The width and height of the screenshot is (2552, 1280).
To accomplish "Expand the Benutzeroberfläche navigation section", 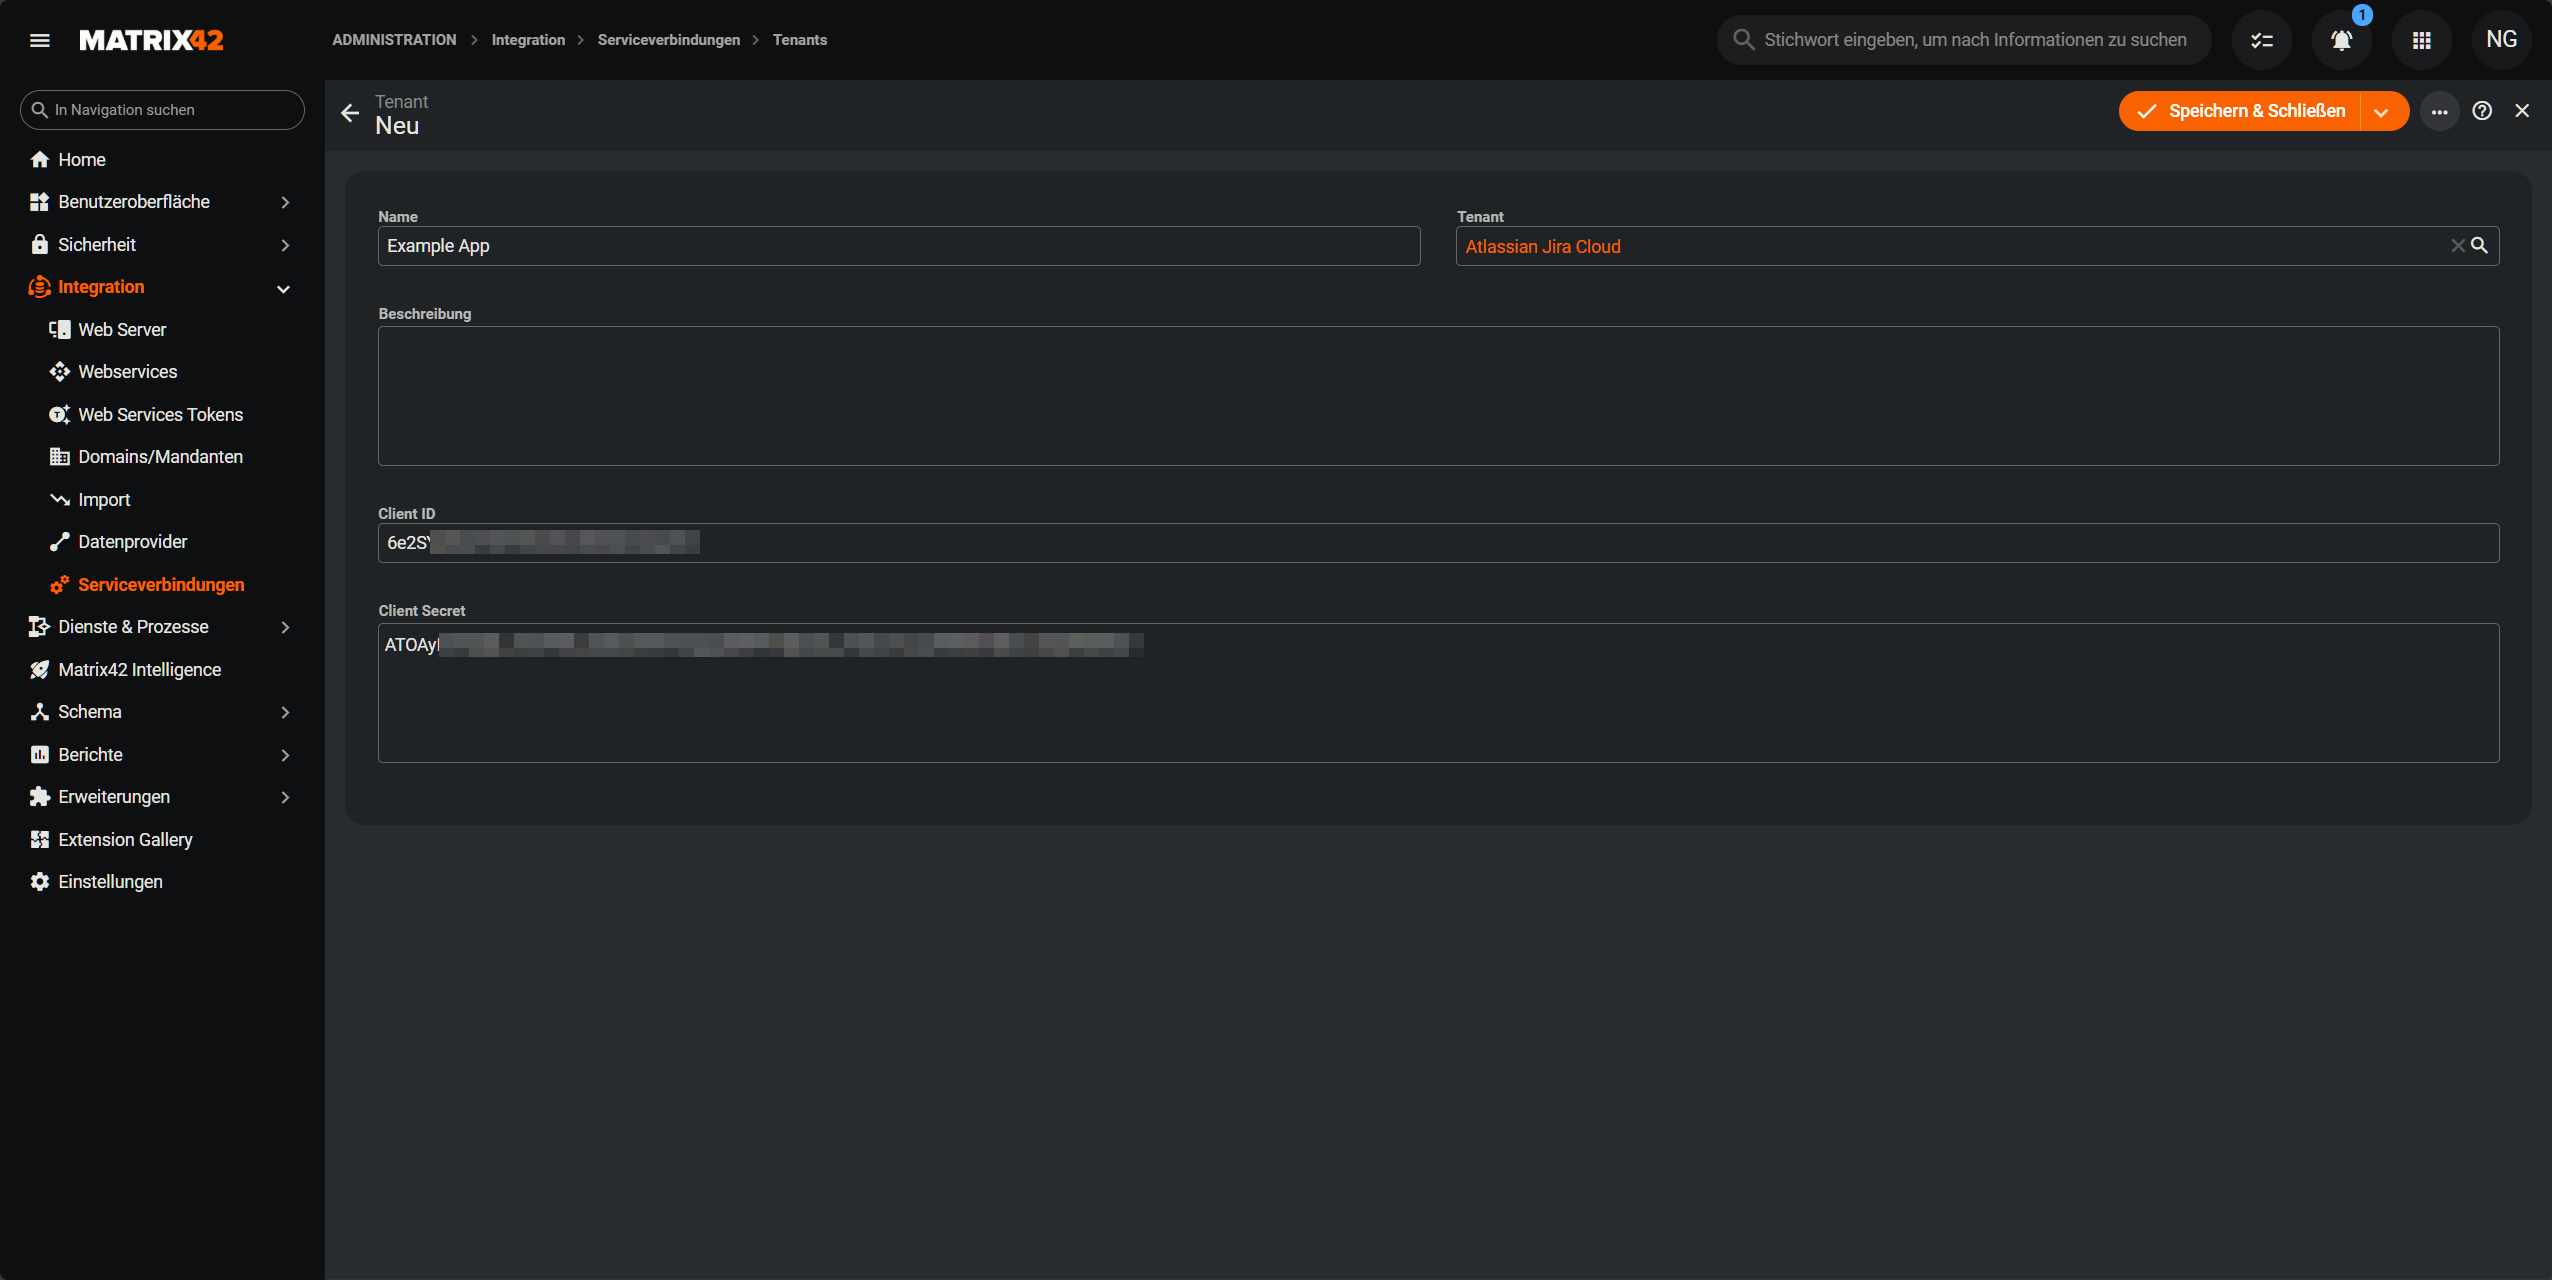I will tap(285, 202).
